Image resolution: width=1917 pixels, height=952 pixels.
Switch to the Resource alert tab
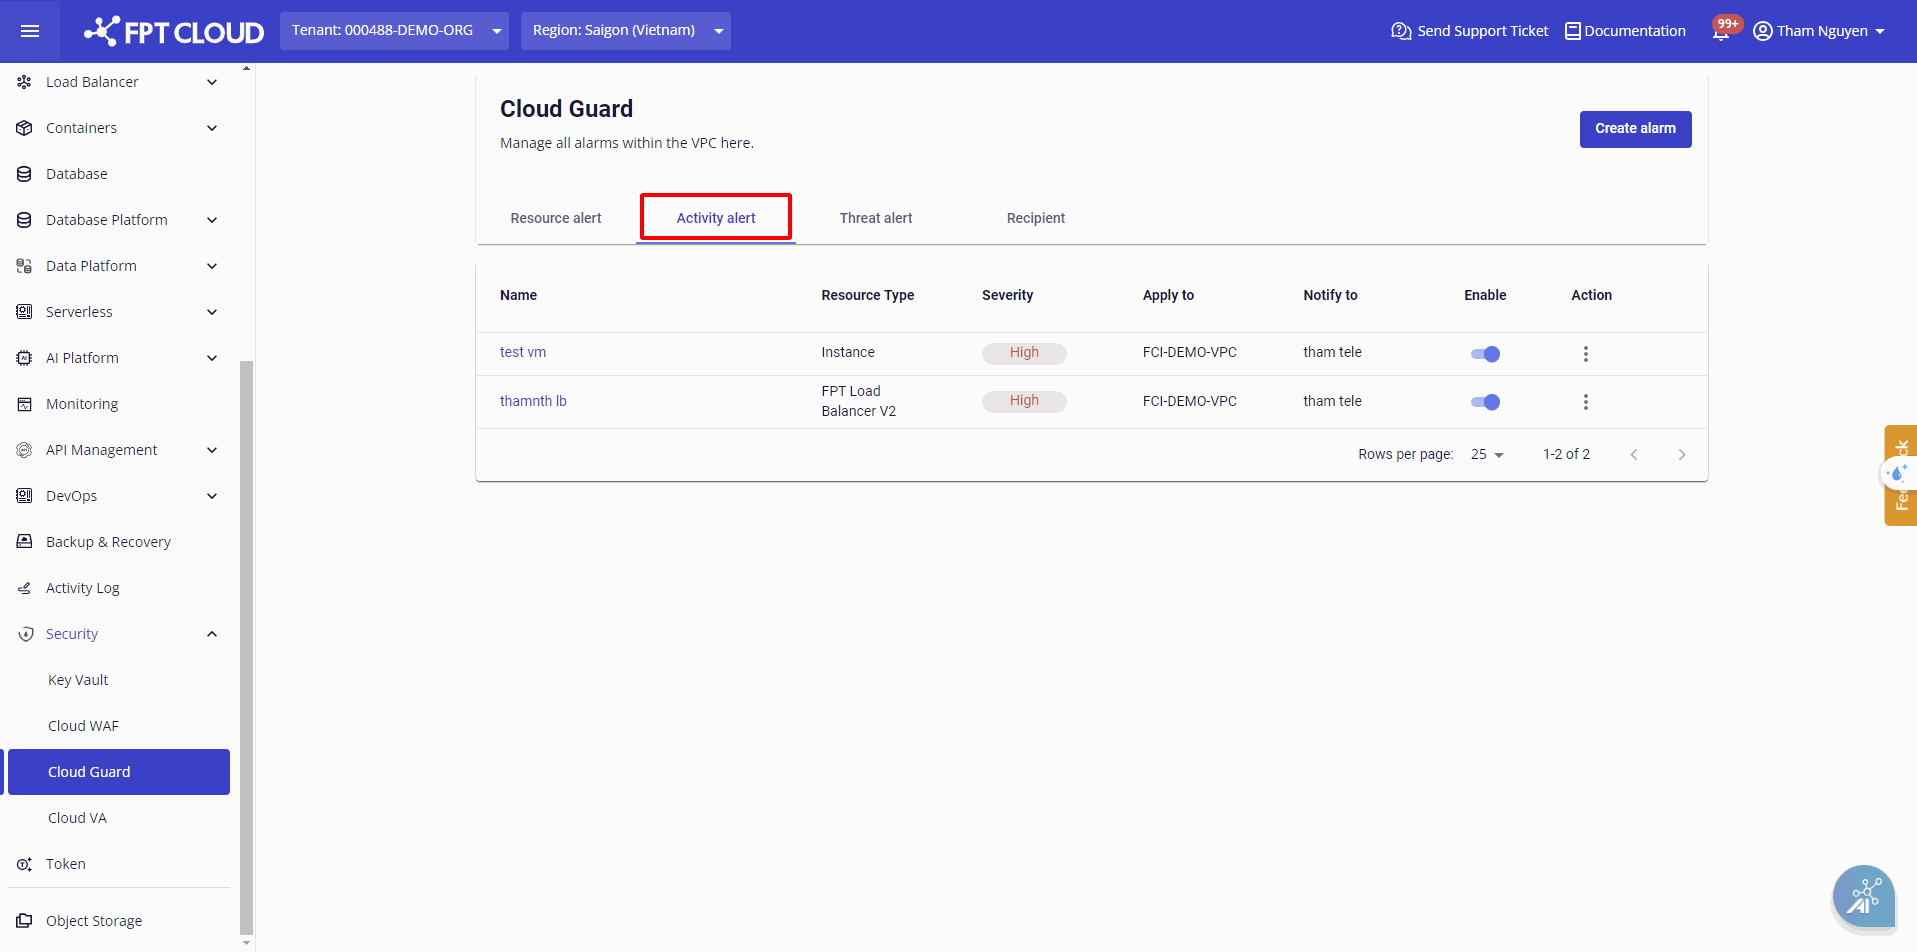click(556, 218)
